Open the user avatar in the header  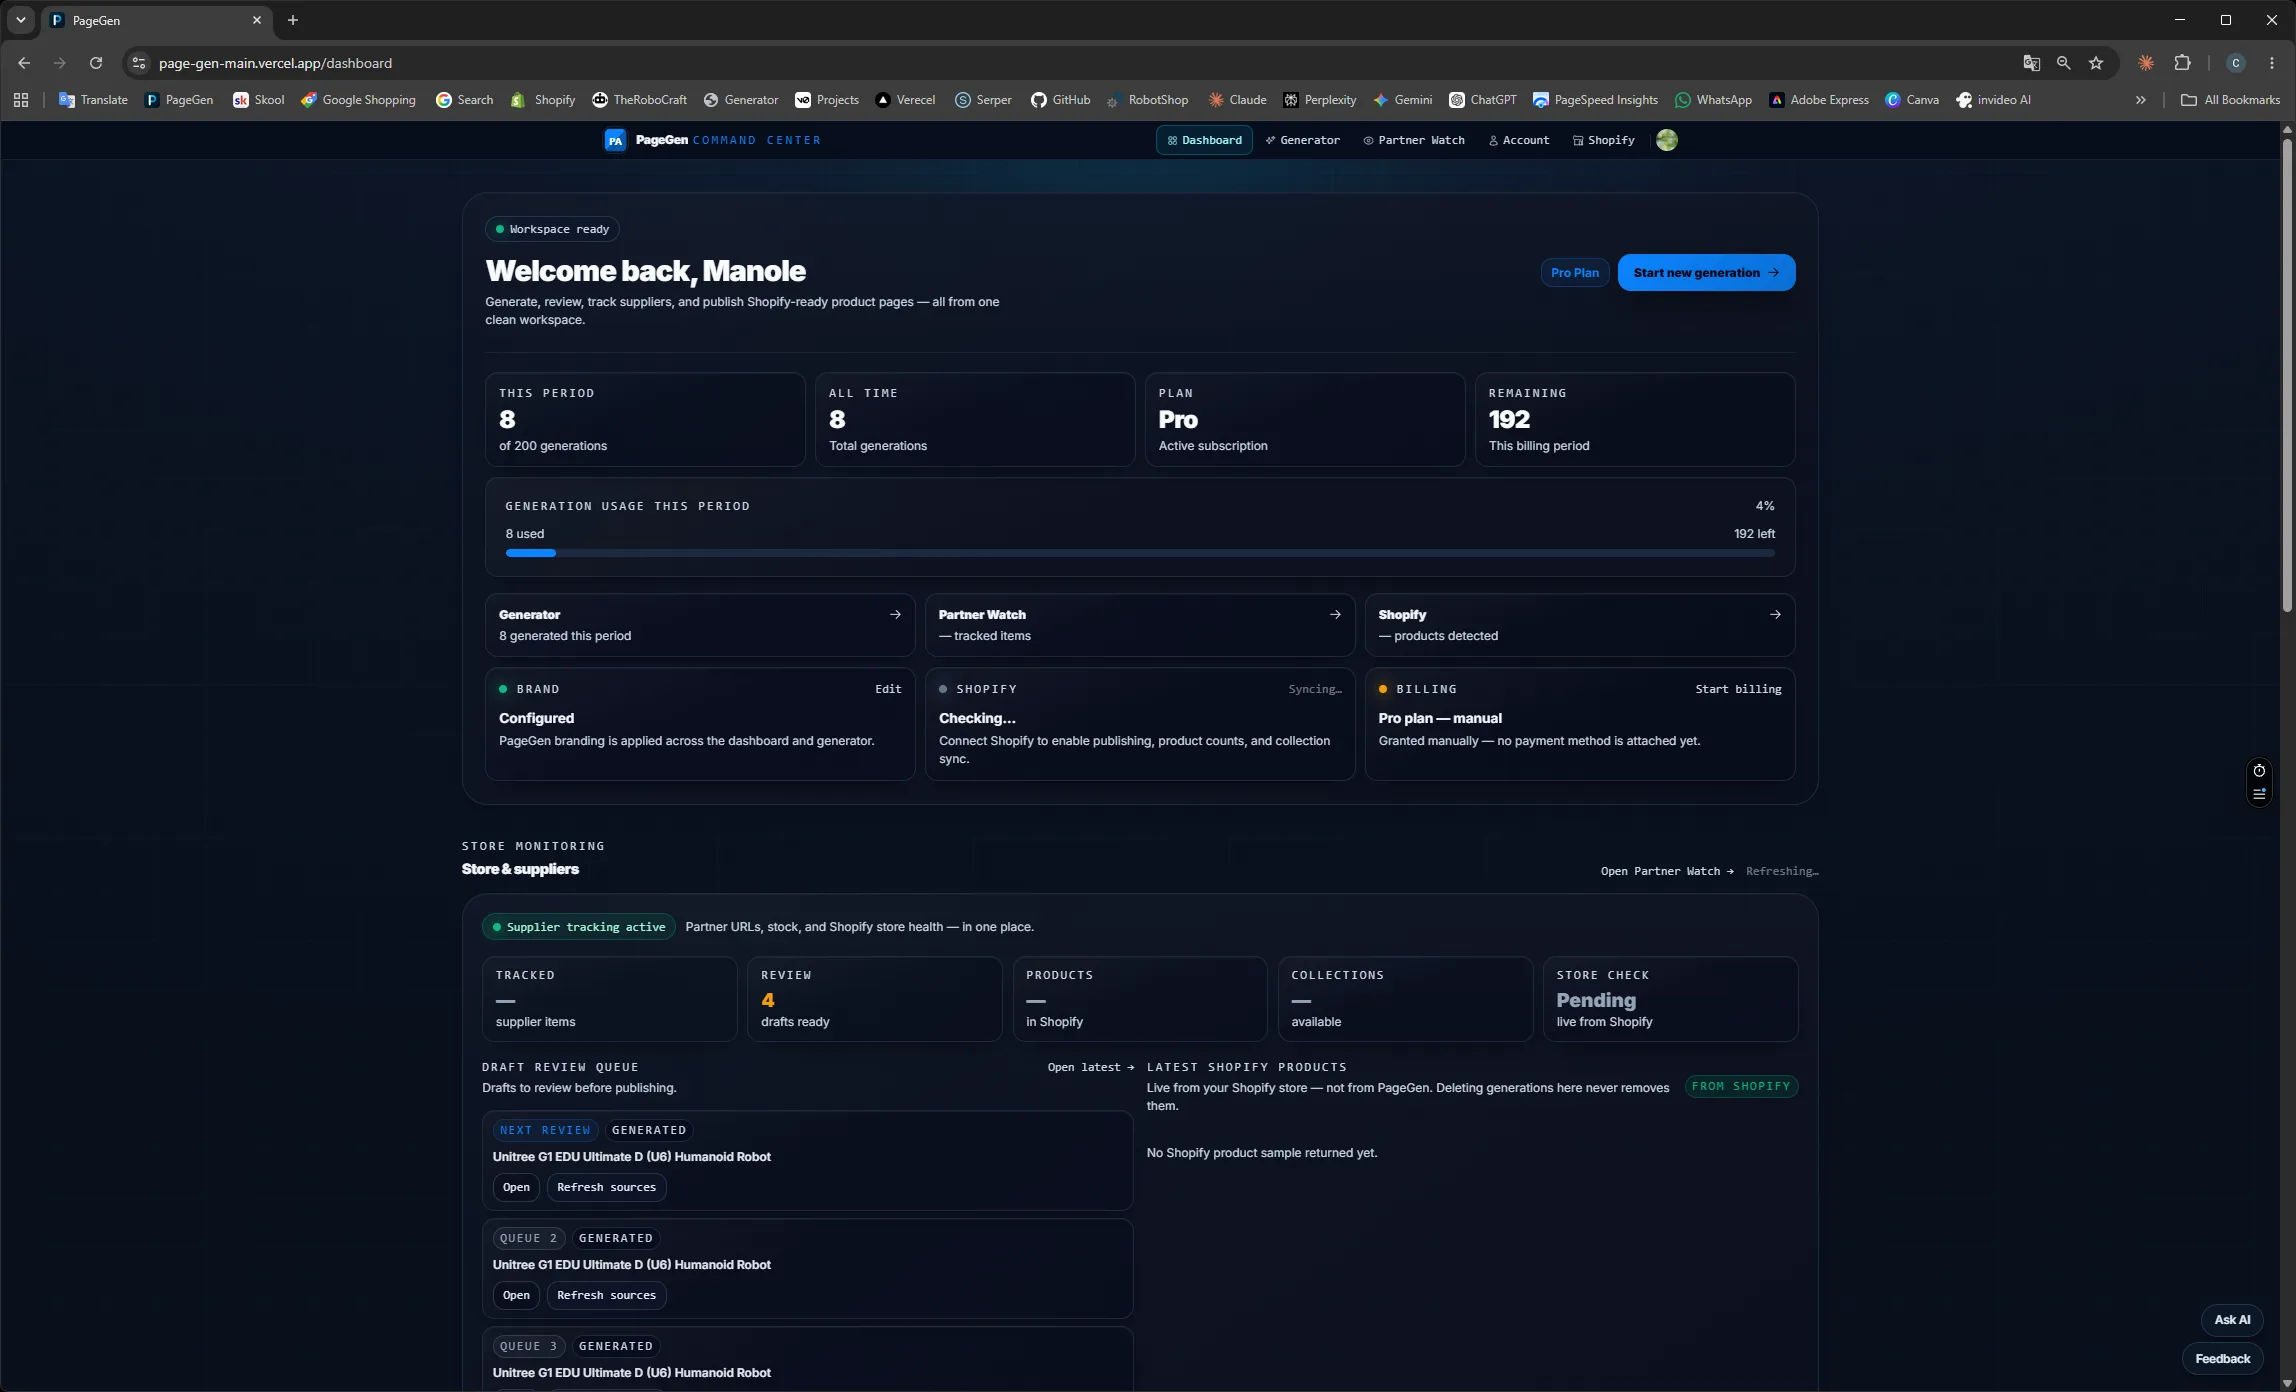coord(1666,141)
